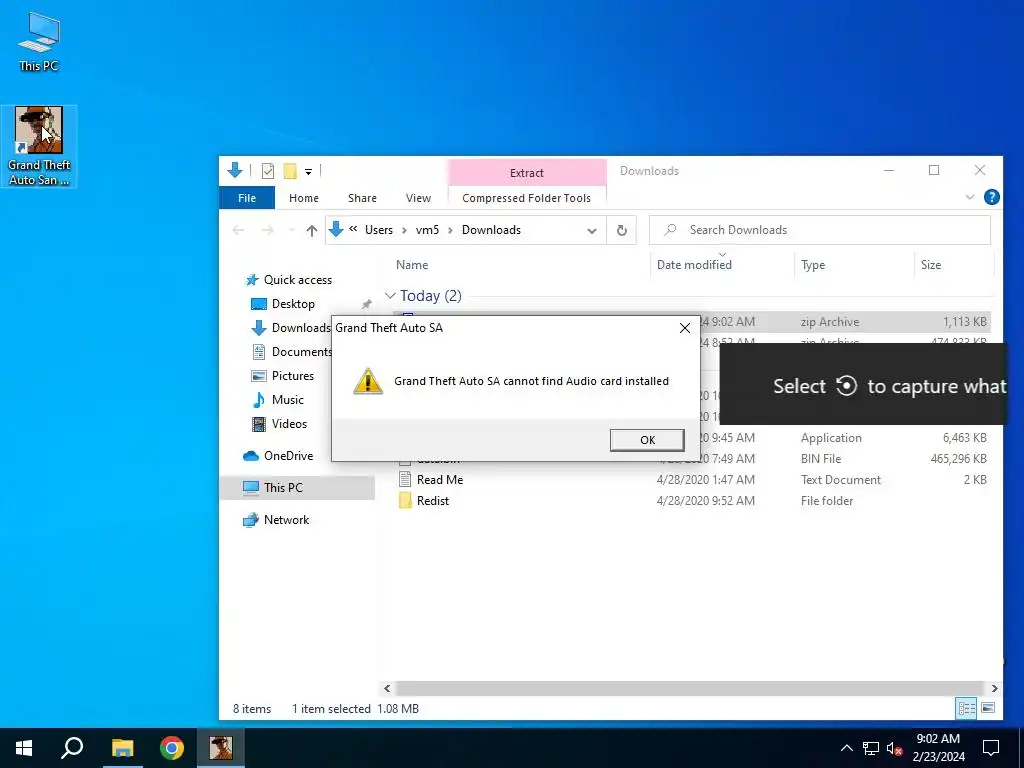Viewport: 1024px width, 768px height.
Task: Click the Select to capture notification
Action: point(863,385)
